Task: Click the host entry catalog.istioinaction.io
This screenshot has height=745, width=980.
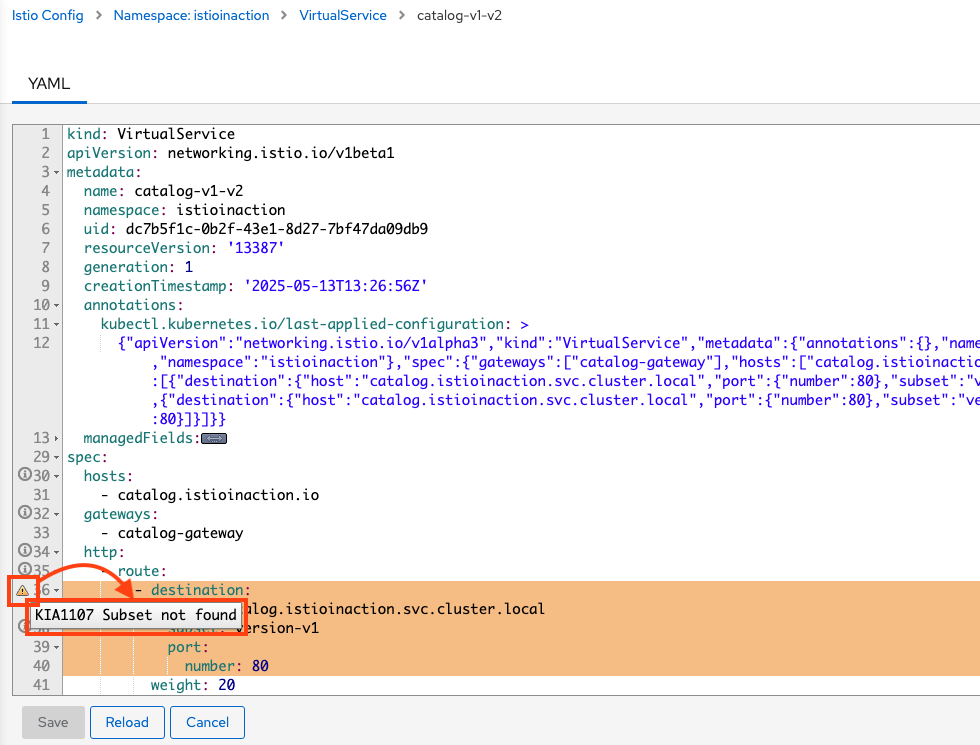Action: [x=218, y=495]
